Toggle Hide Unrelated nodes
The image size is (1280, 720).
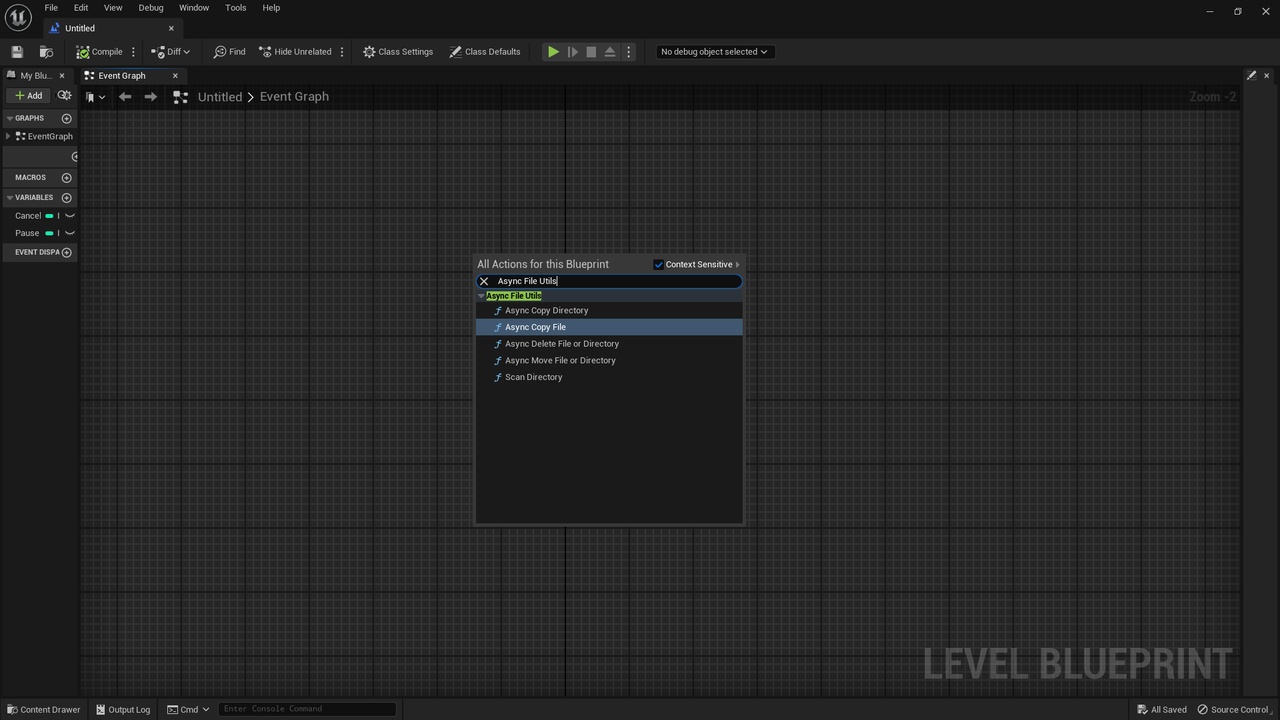point(295,52)
